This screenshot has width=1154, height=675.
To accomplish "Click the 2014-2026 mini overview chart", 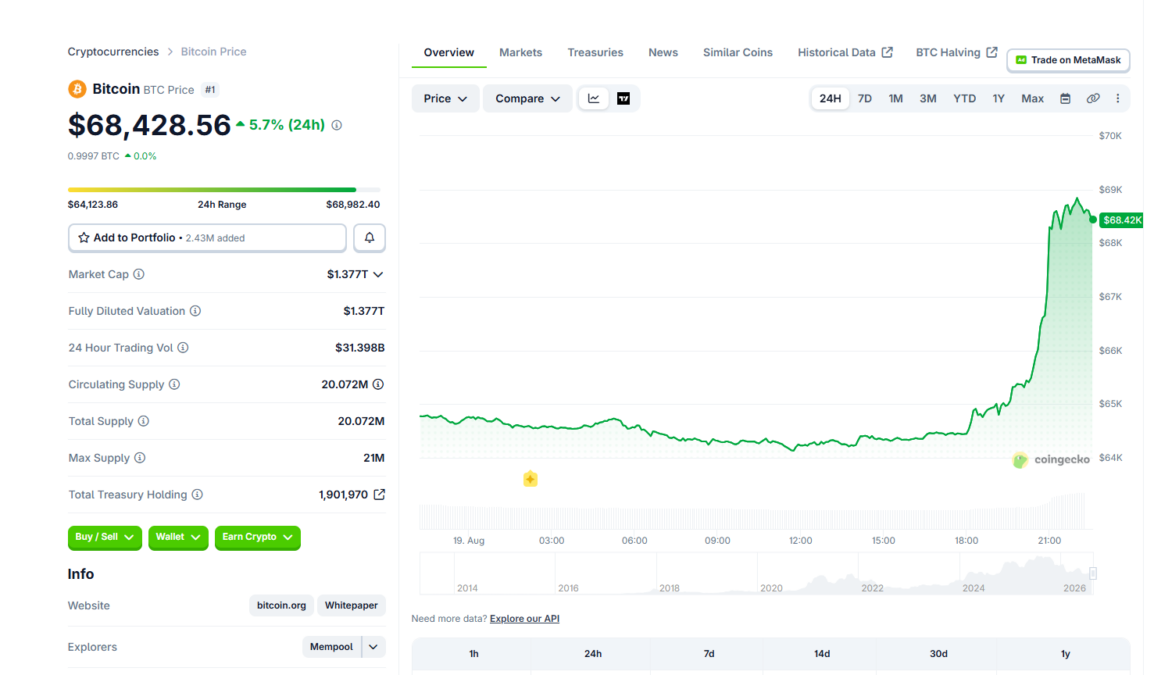I will pyautogui.click(x=756, y=573).
